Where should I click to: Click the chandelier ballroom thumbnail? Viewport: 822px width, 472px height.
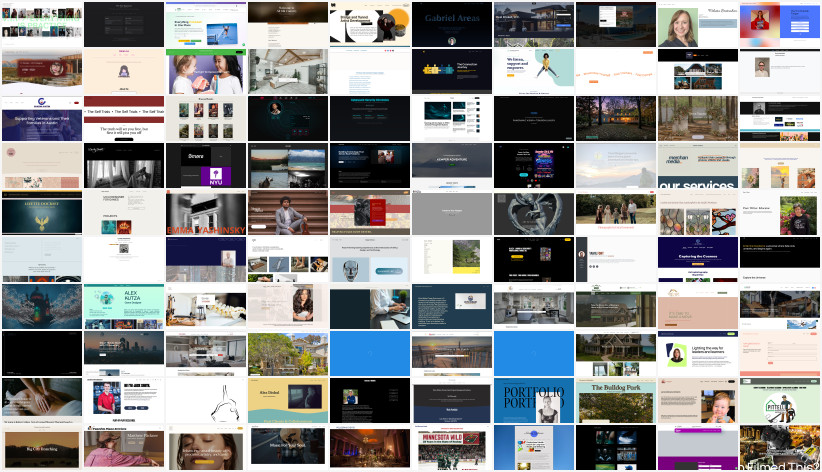pos(370,447)
